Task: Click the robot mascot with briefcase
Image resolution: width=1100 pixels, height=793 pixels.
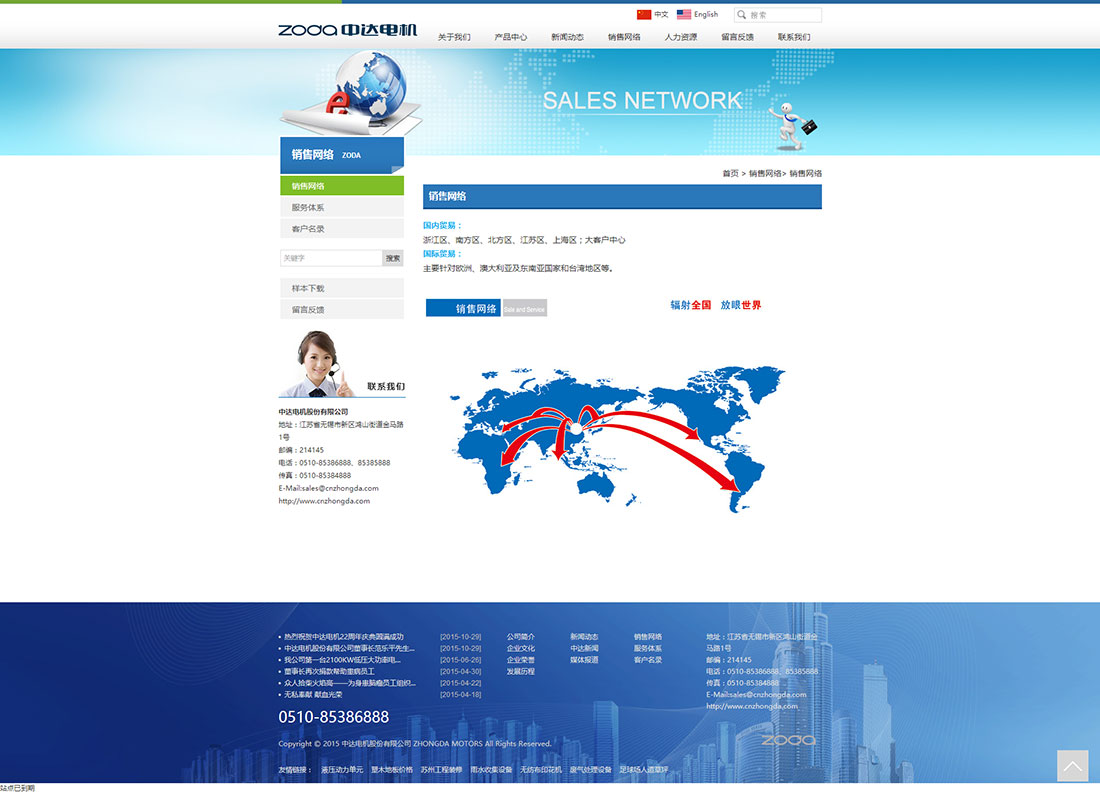Action: click(791, 124)
